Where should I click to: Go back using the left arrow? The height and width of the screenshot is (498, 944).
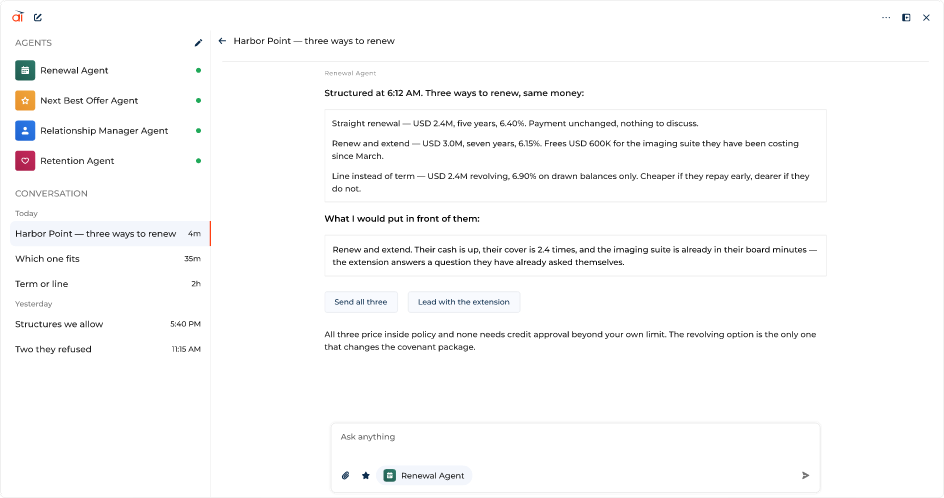point(222,41)
